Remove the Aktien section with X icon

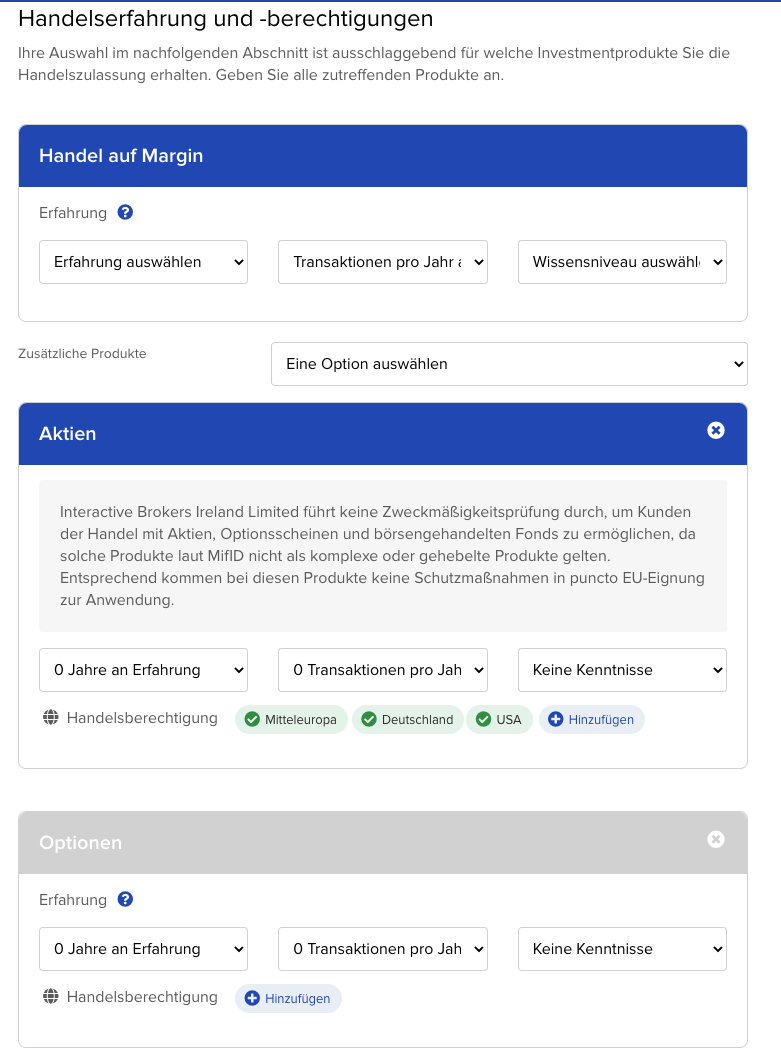tap(716, 430)
